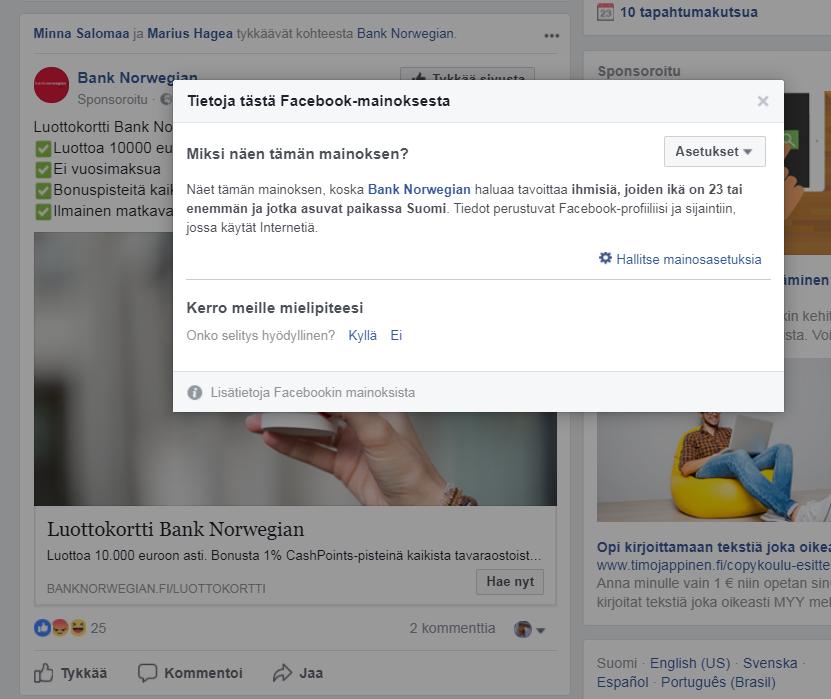Open the Bank Norwegian page name

coord(137,78)
